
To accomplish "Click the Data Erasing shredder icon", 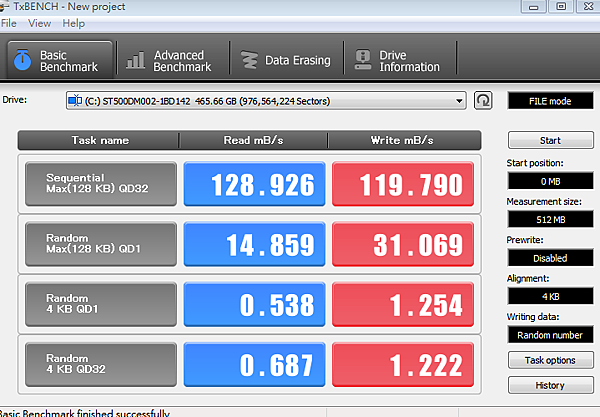I will click(x=249, y=60).
